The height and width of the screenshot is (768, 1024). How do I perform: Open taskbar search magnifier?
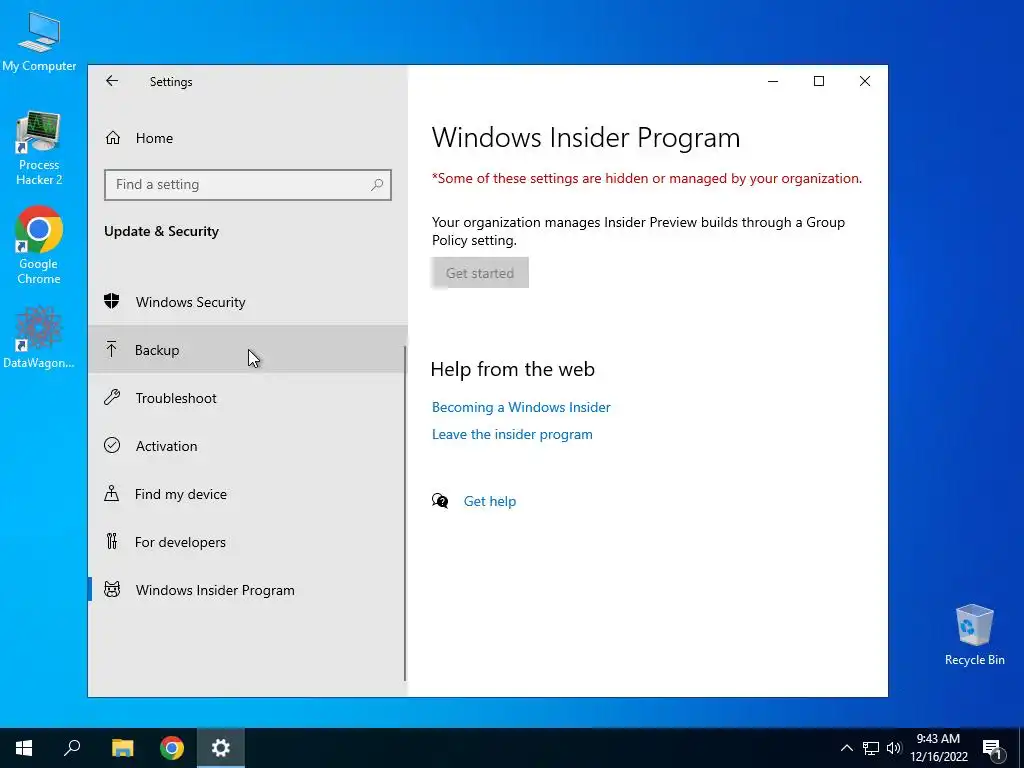72,748
